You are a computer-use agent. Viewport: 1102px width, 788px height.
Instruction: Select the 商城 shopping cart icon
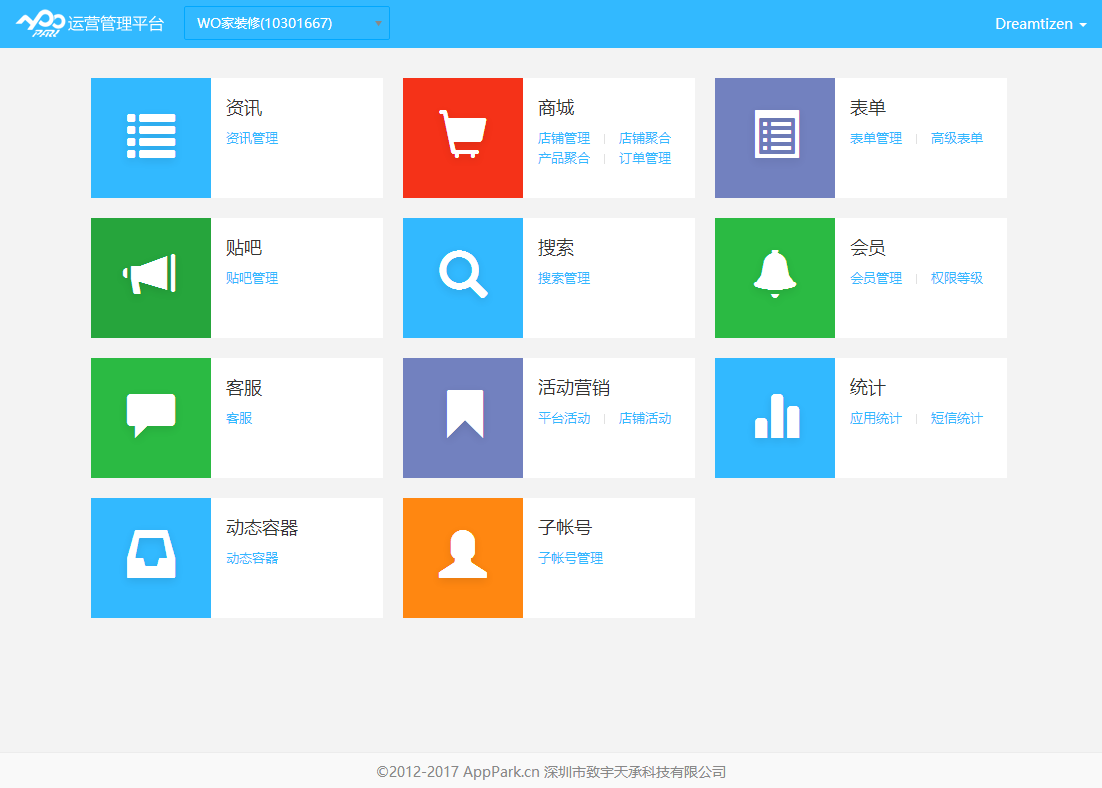point(462,137)
